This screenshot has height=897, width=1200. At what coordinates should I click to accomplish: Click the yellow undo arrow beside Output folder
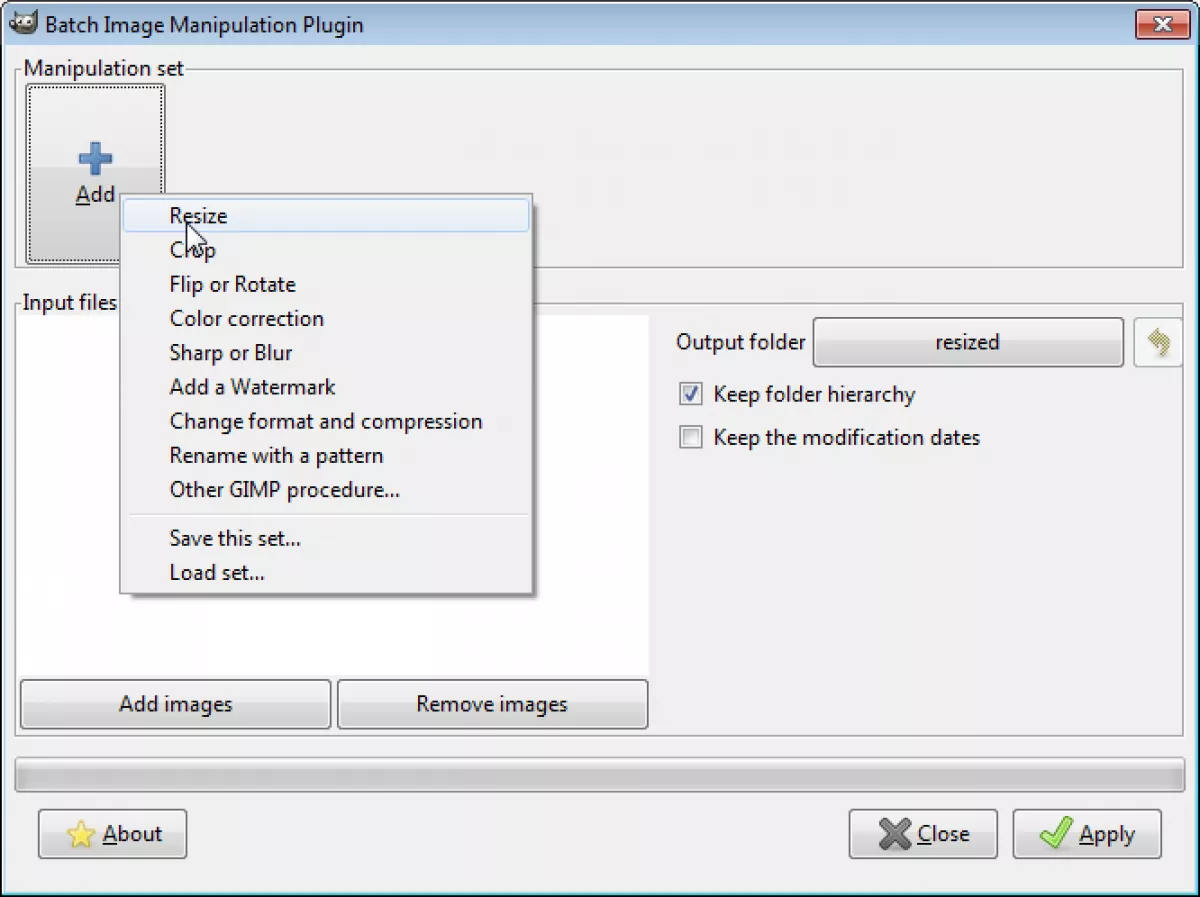(x=1159, y=343)
